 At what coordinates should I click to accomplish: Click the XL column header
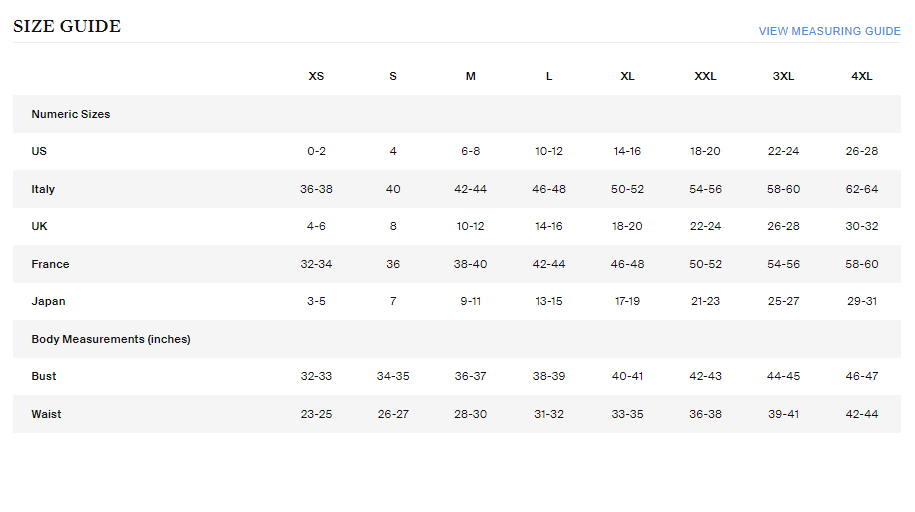[627, 76]
